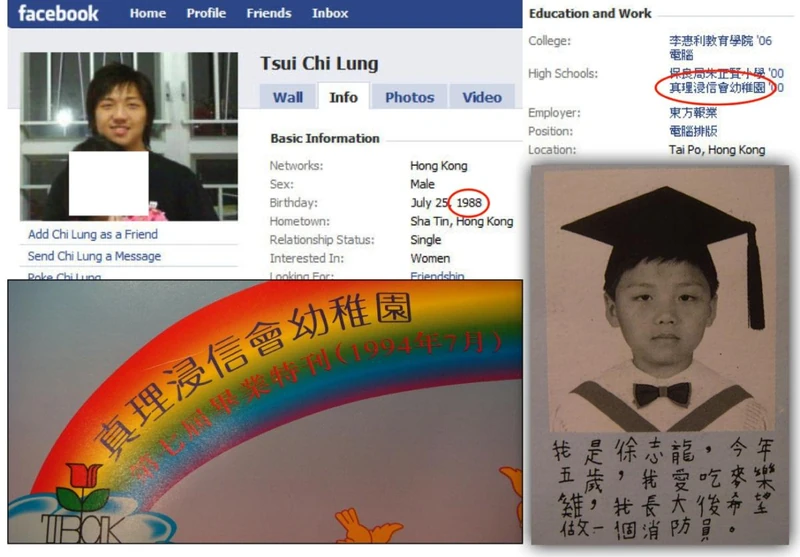This screenshot has width=800, height=557.
Task: Open the Inbox link
Action: pos(330,13)
